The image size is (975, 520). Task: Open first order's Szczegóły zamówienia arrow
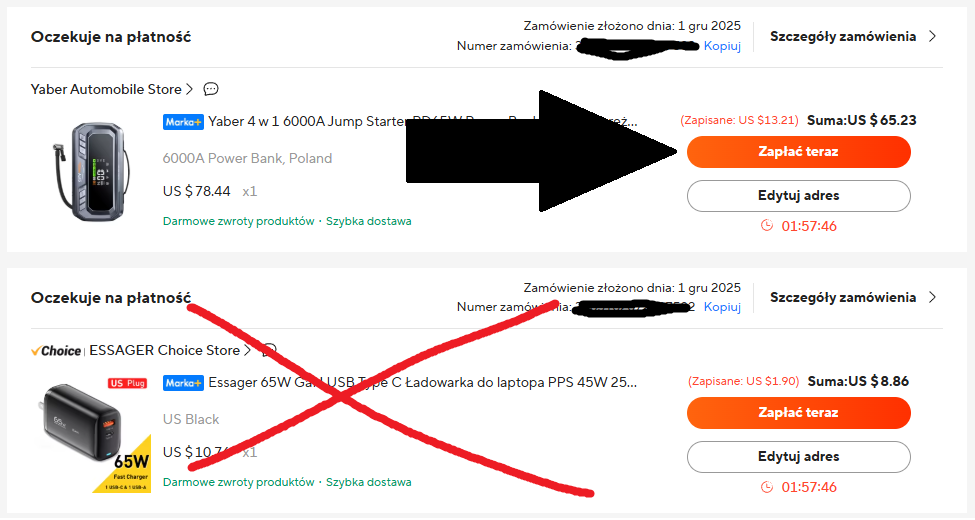(x=932, y=36)
